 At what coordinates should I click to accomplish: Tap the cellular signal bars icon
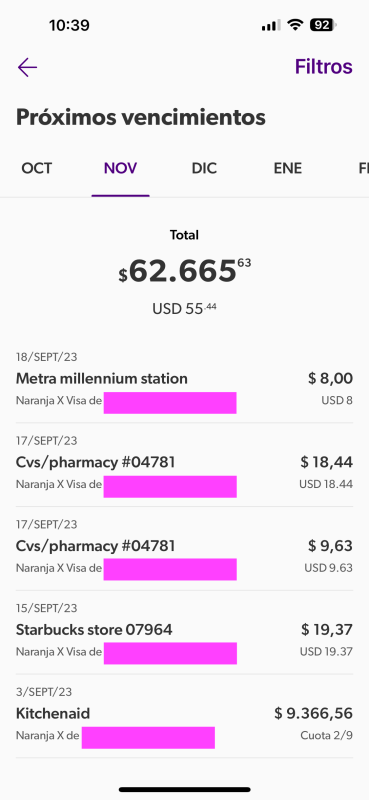point(271,25)
